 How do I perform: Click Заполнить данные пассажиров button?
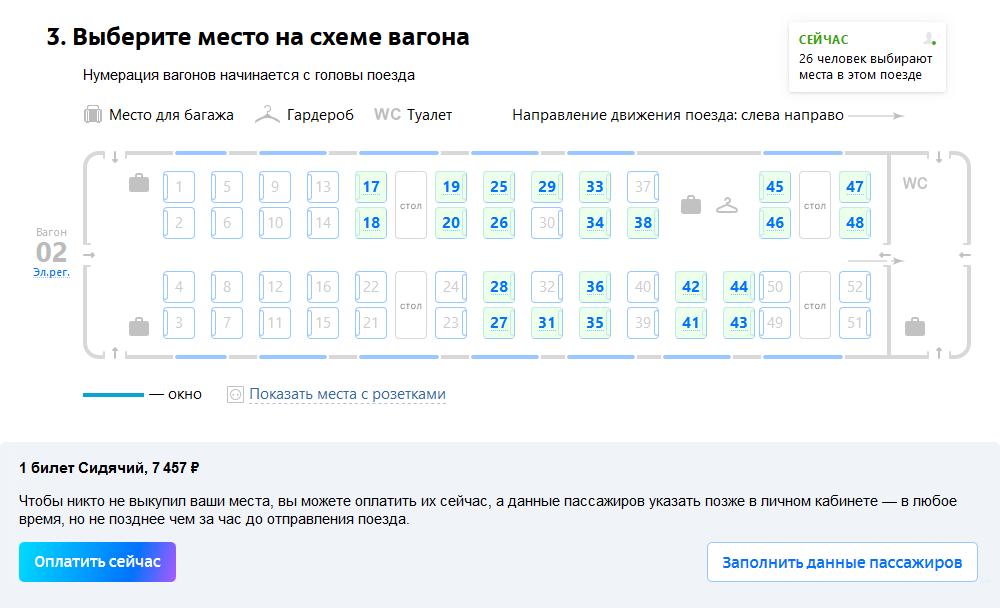click(x=842, y=562)
